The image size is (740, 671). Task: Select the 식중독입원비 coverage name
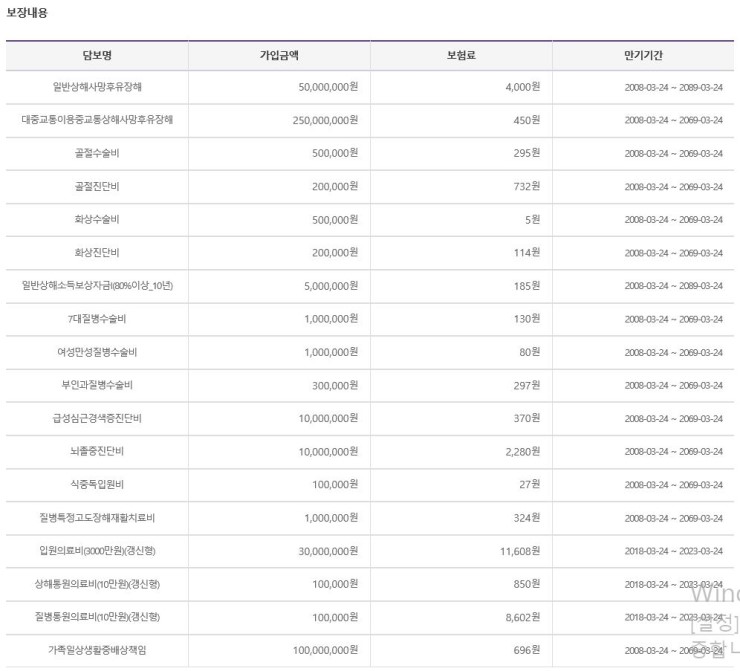97,484
